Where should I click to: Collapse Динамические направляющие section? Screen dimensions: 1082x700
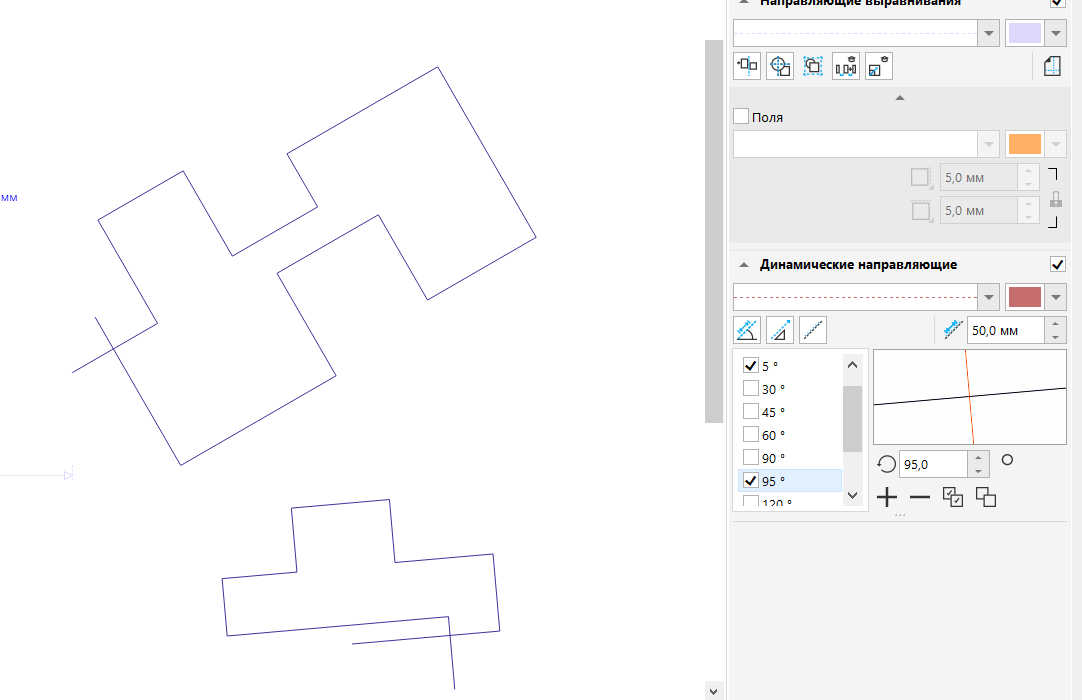click(744, 264)
